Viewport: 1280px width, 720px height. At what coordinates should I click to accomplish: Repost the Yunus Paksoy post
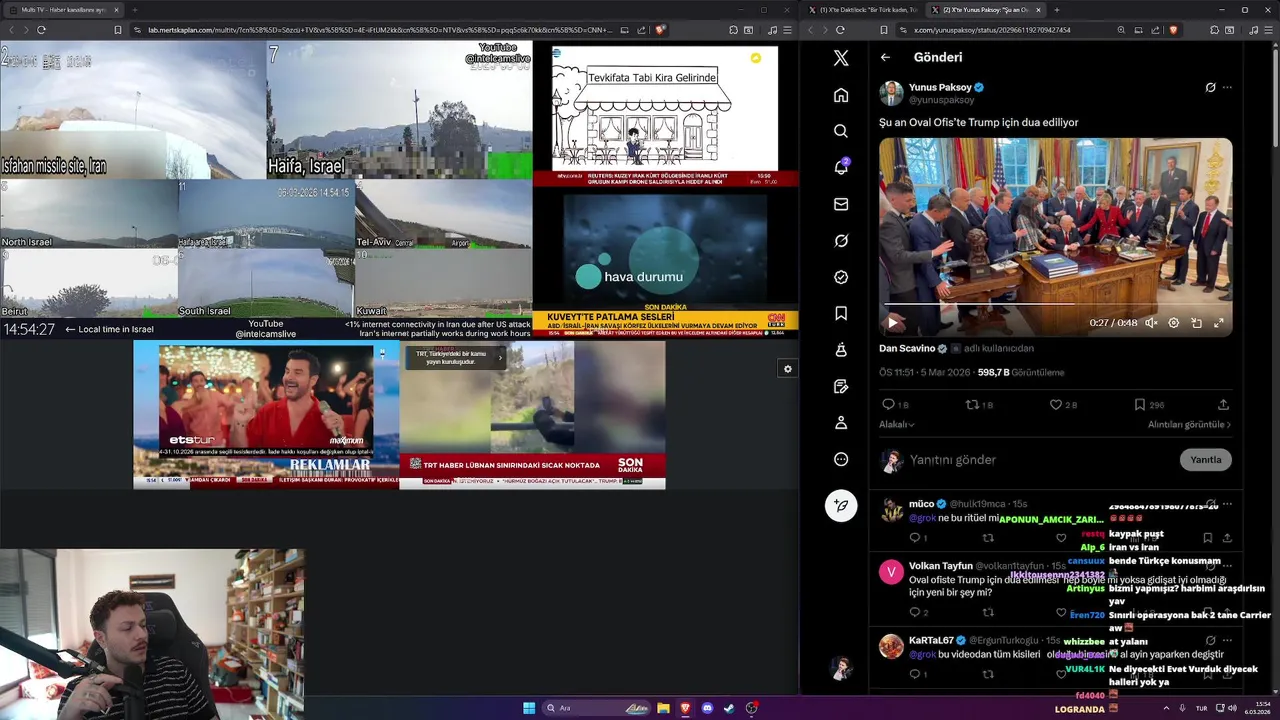[x=971, y=404]
